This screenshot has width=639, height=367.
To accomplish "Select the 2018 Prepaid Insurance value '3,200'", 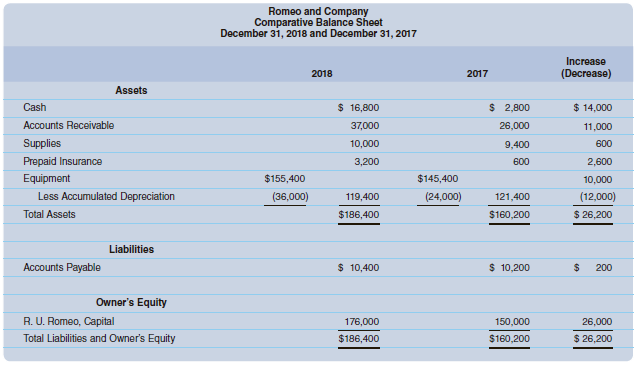I will (x=367, y=162).
